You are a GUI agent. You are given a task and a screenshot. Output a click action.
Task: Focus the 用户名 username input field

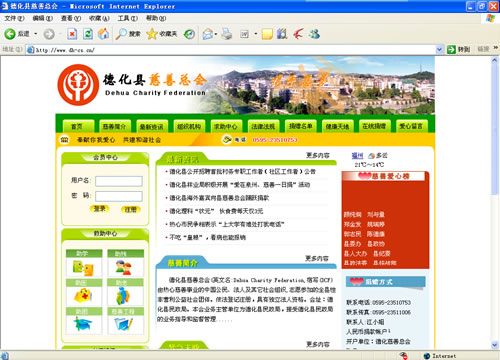coord(119,181)
